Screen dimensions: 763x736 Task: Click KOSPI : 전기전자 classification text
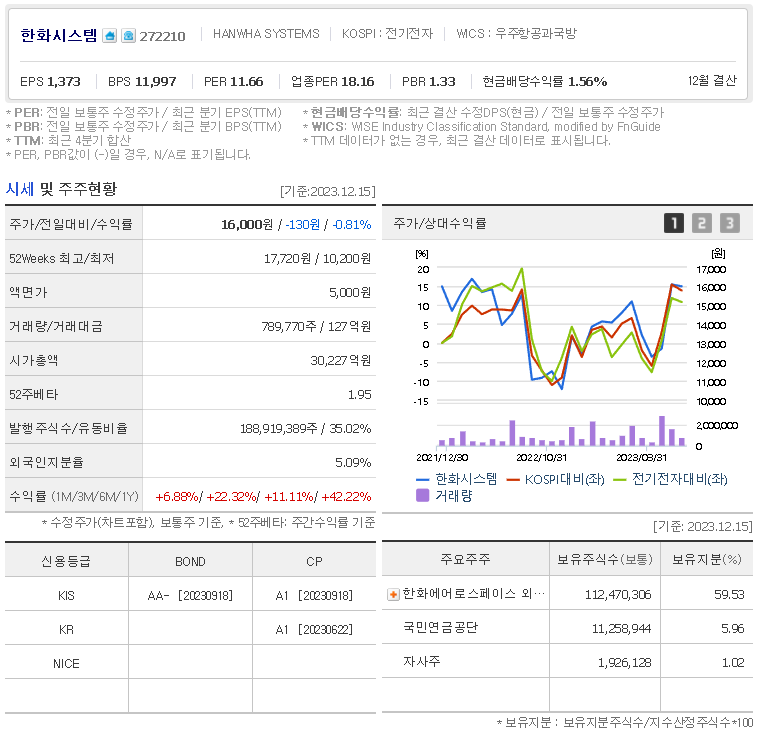(x=387, y=34)
